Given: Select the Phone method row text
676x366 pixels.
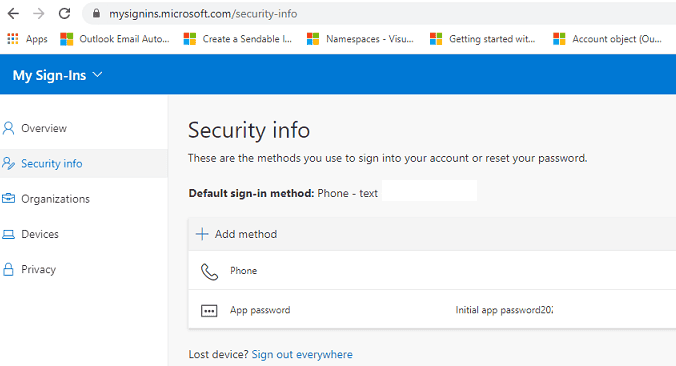Looking at the screenshot, I should [x=244, y=271].
